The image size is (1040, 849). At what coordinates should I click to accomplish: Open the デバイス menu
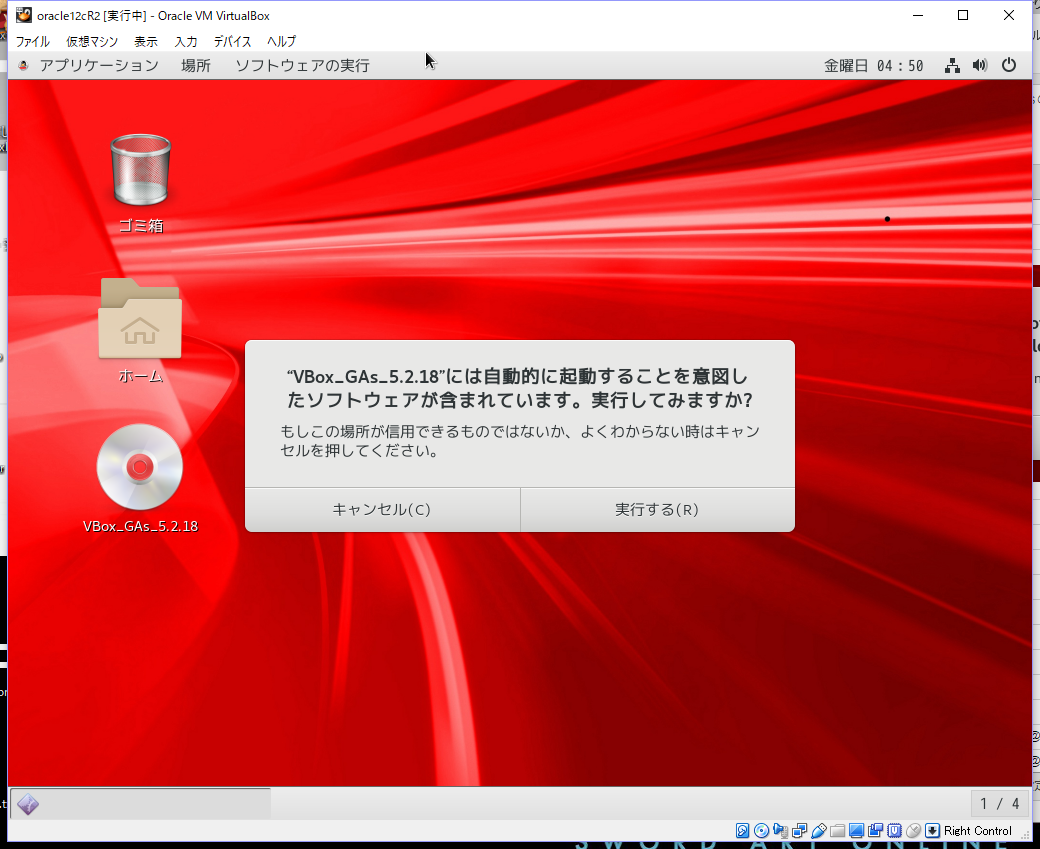[x=232, y=41]
